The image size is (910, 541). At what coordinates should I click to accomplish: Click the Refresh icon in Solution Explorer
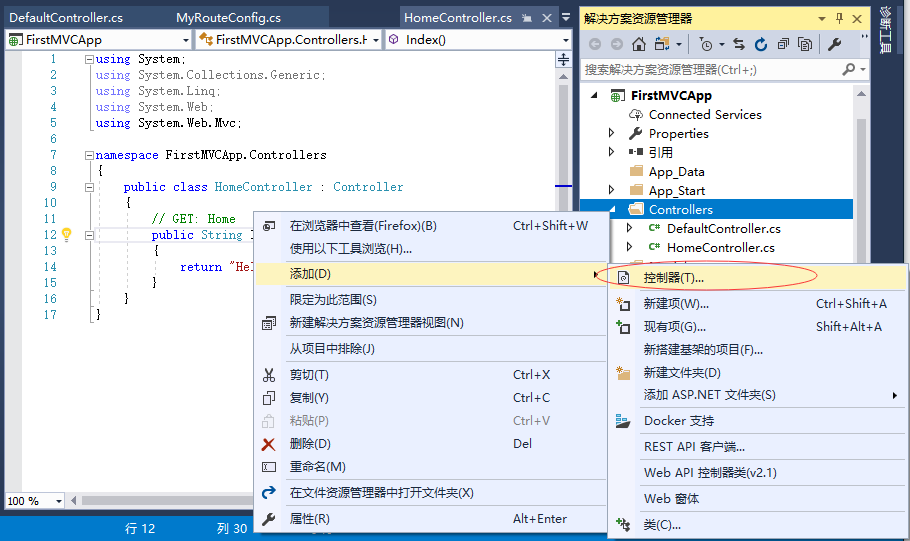coord(761,44)
